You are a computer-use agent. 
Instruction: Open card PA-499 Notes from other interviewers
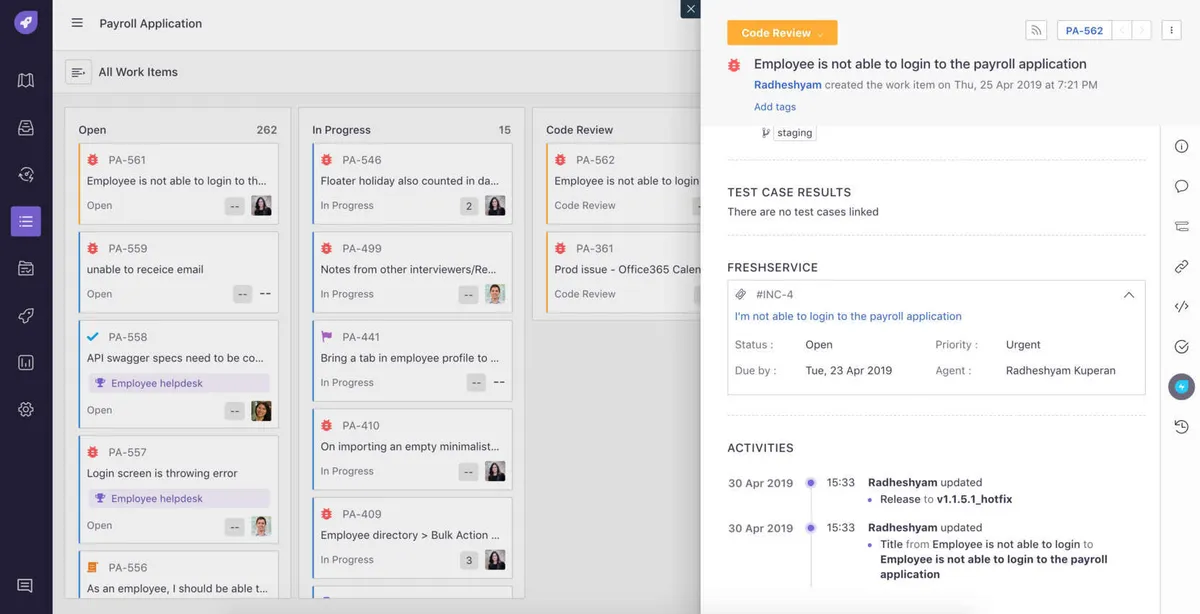pos(412,272)
